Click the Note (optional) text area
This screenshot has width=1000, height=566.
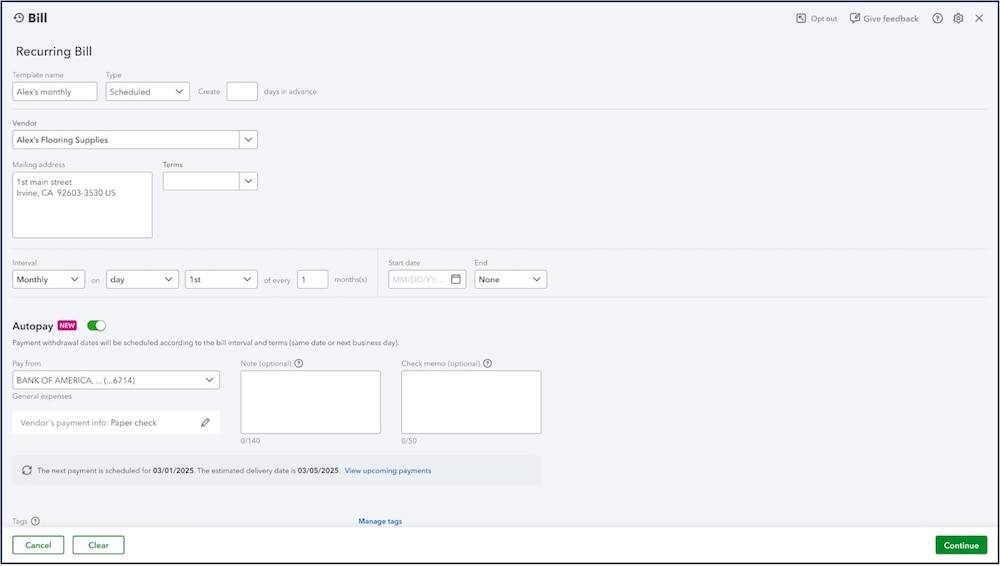tap(311, 403)
